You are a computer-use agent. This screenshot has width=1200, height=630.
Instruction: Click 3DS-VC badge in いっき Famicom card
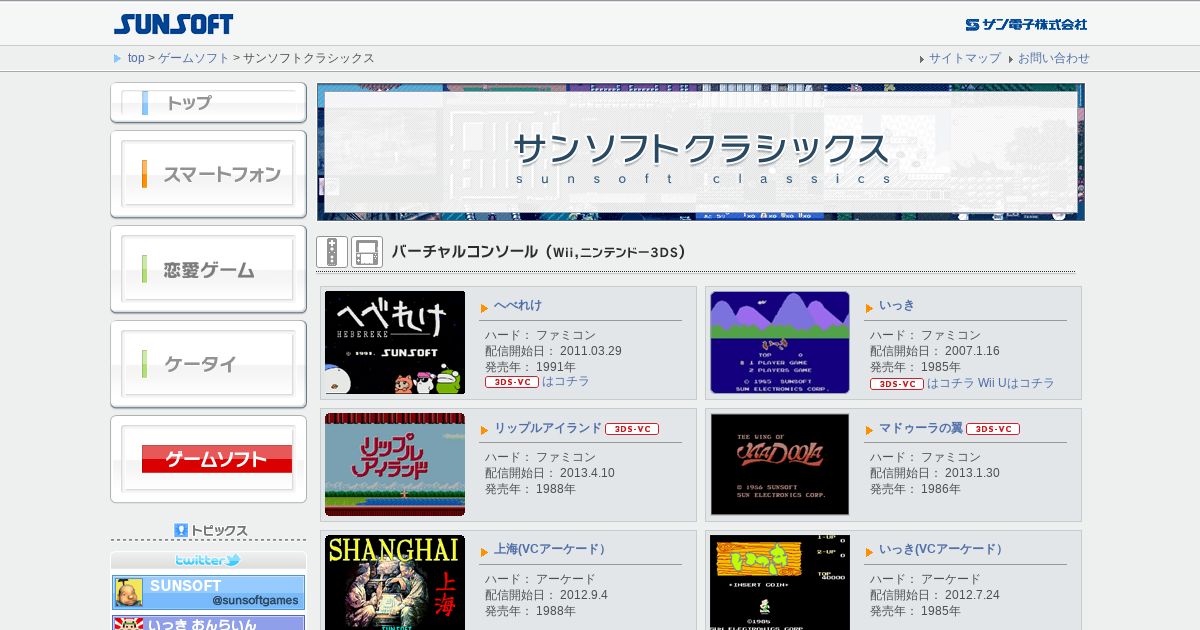(x=897, y=384)
